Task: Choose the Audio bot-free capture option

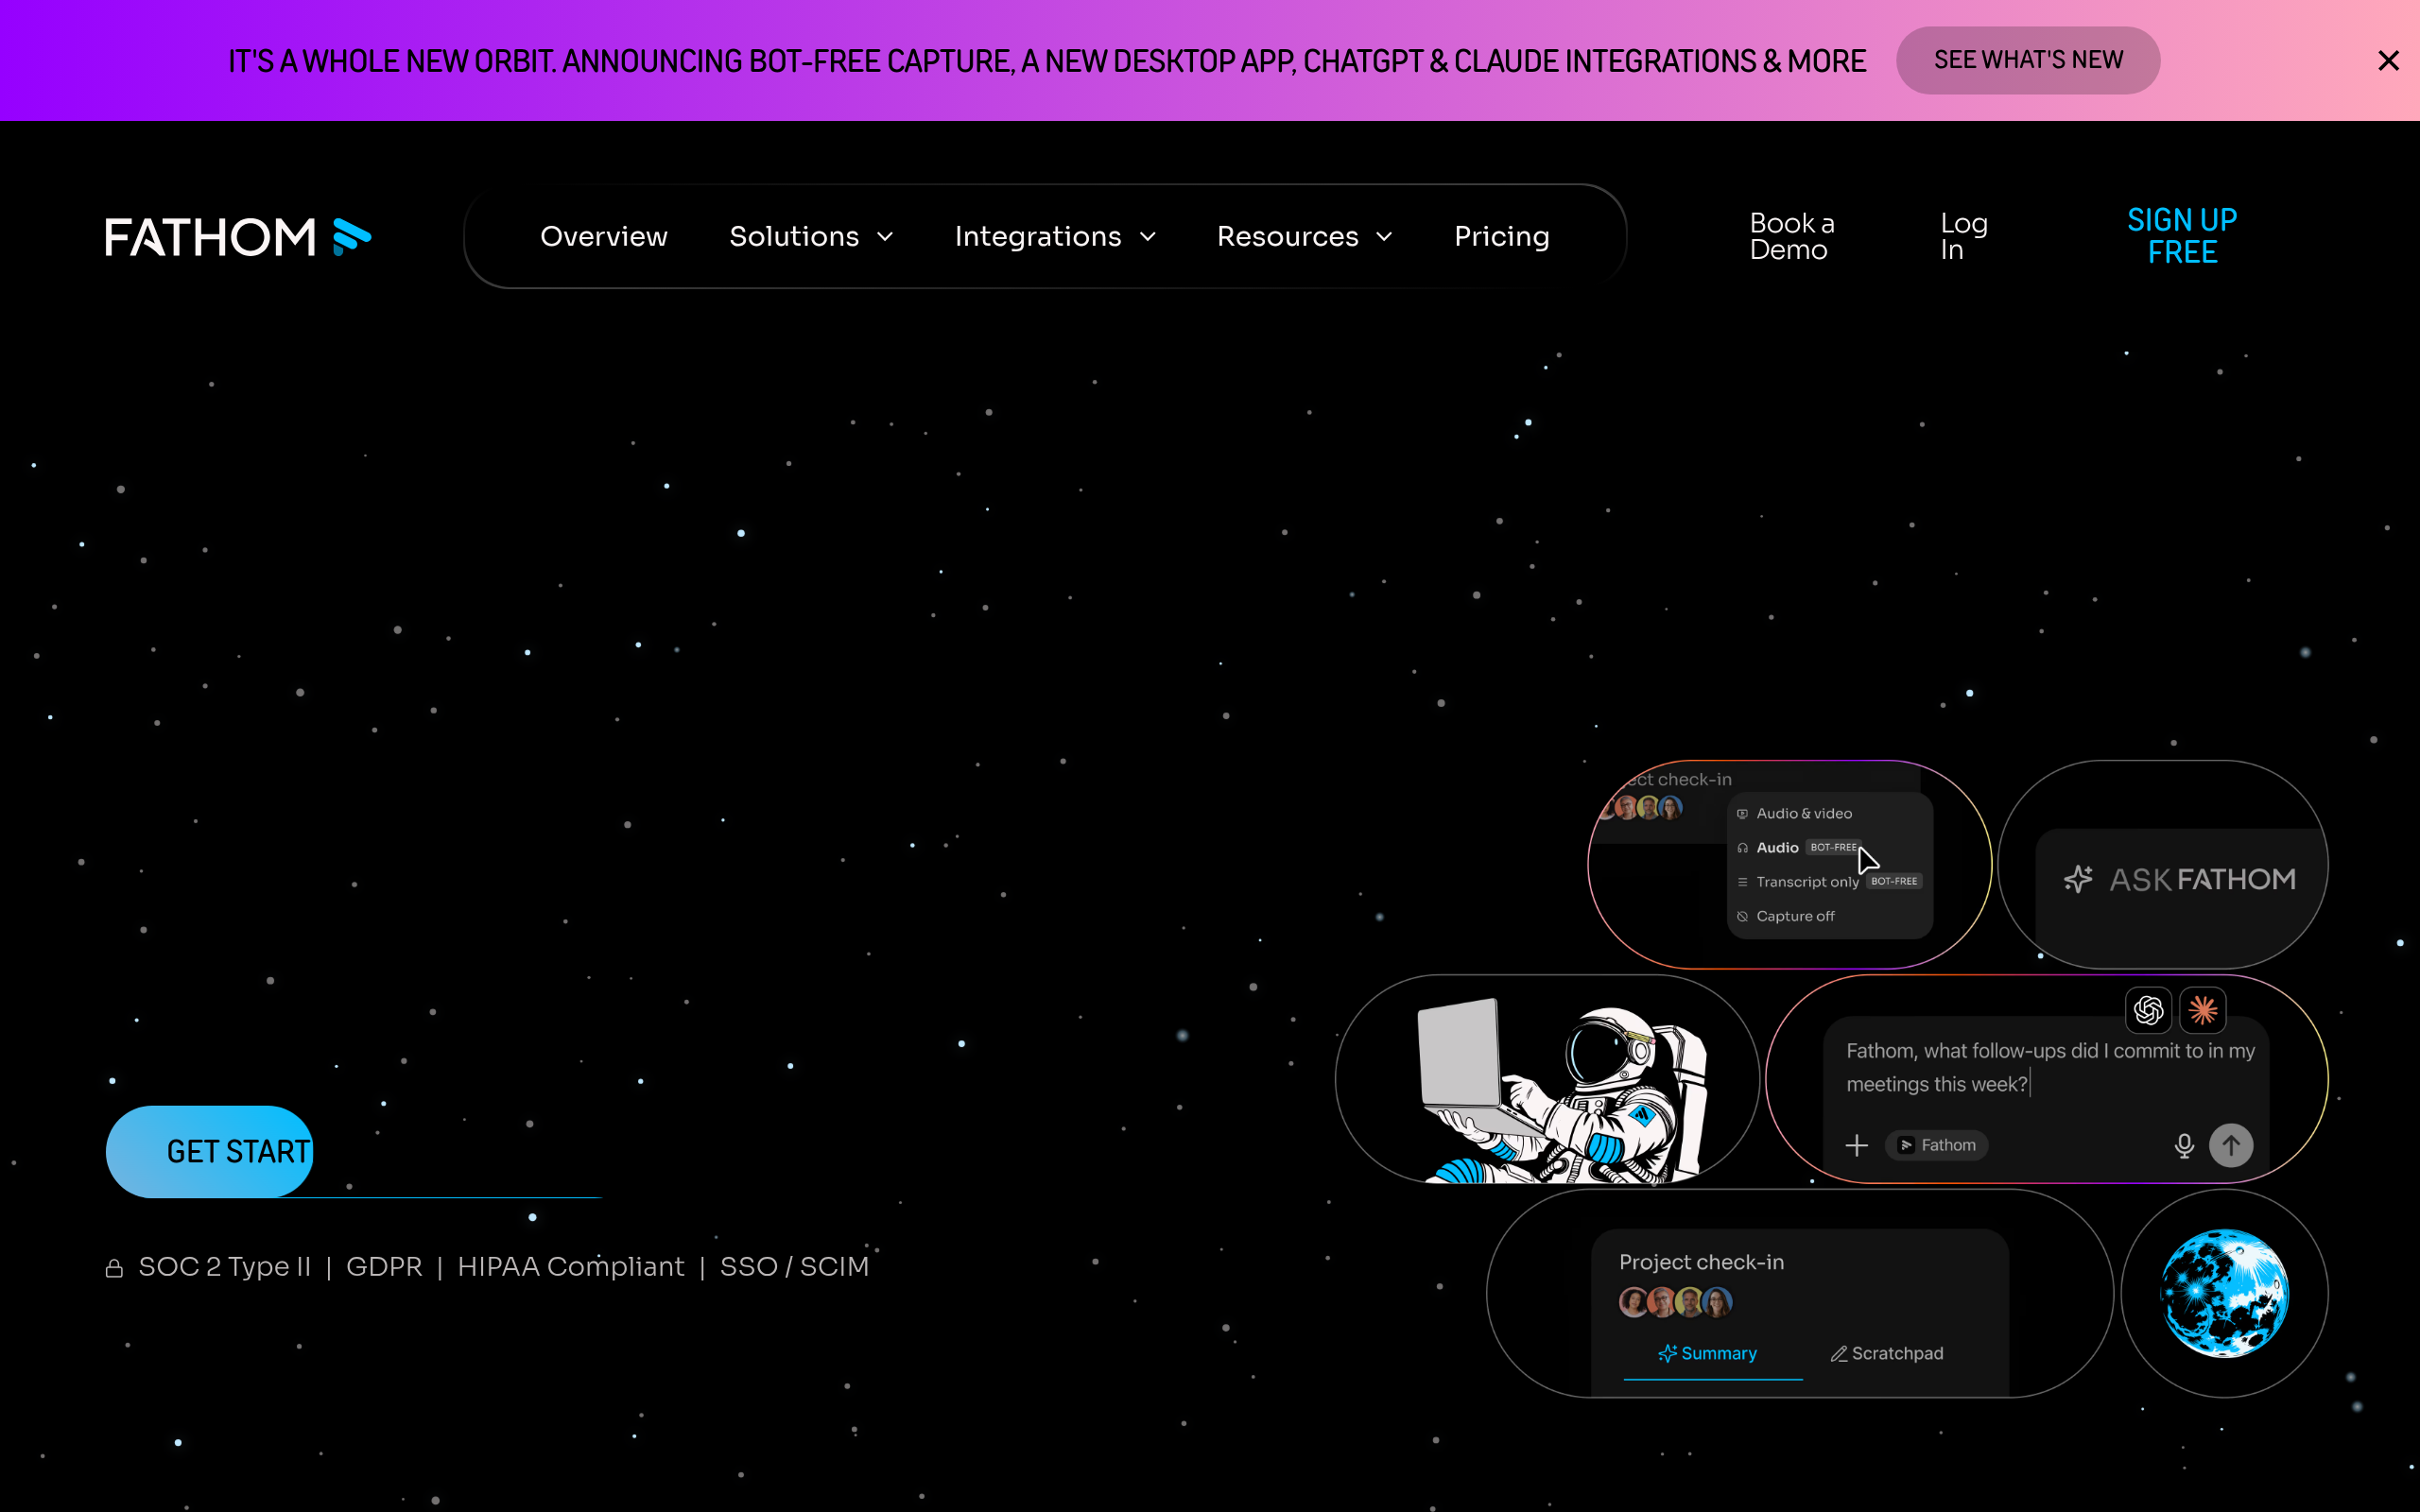Action: (1798, 848)
